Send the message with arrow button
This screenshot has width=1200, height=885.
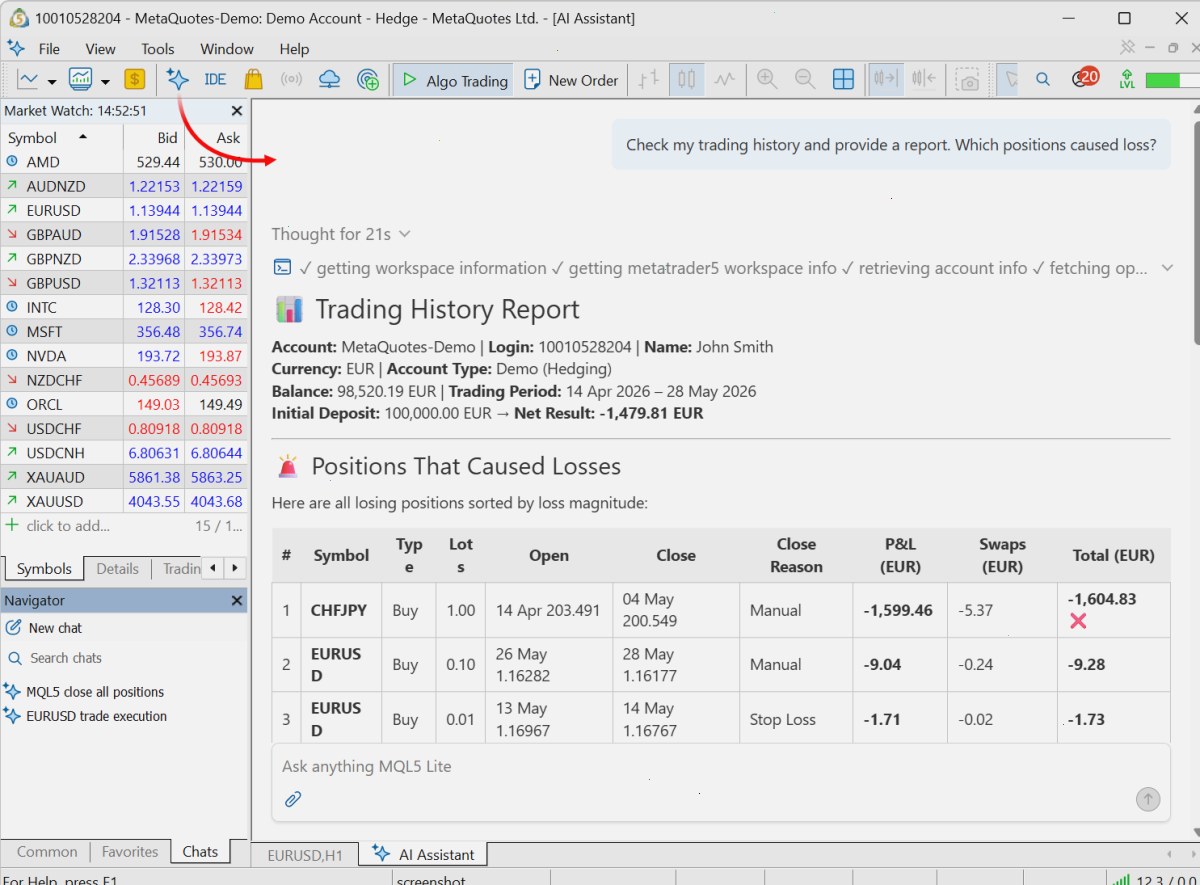[1148, 799]
